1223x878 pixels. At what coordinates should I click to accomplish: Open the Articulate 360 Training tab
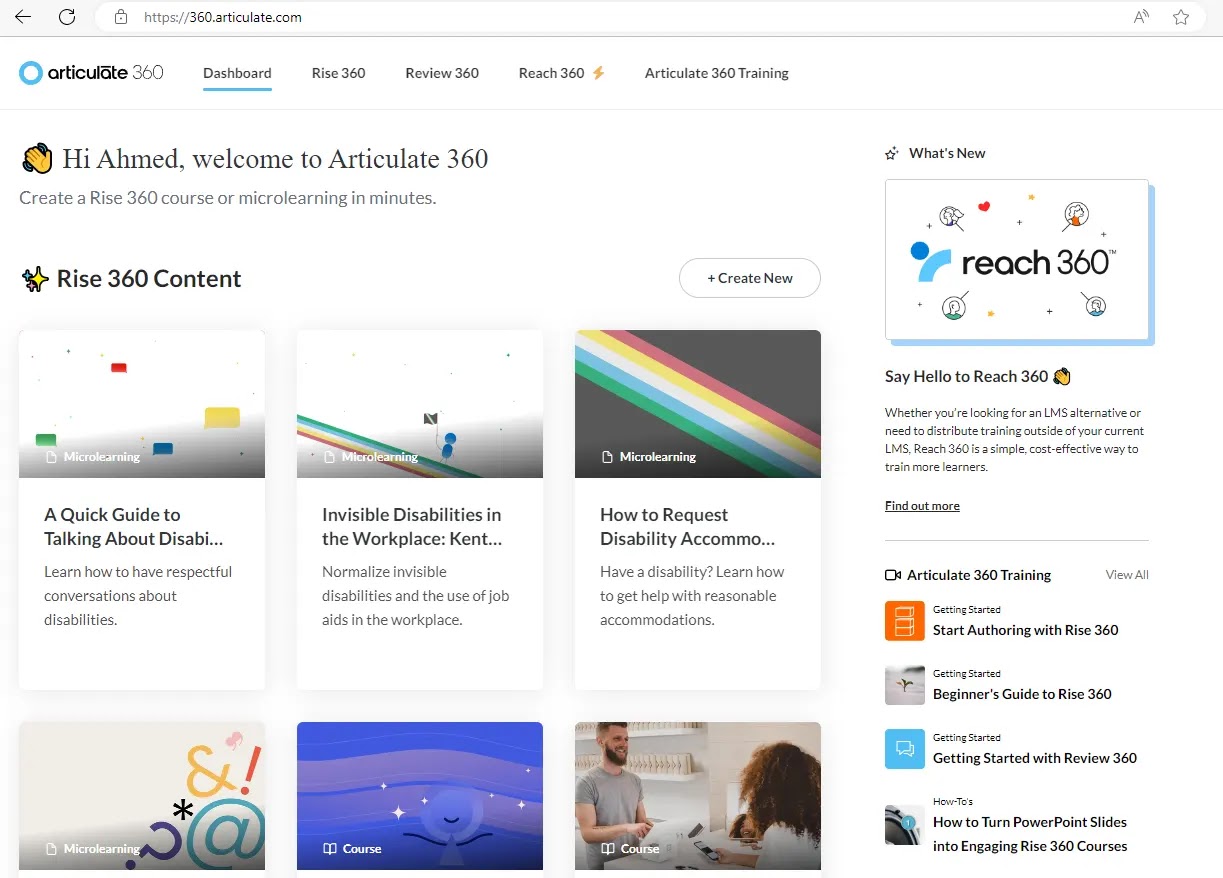click(717, 73)
